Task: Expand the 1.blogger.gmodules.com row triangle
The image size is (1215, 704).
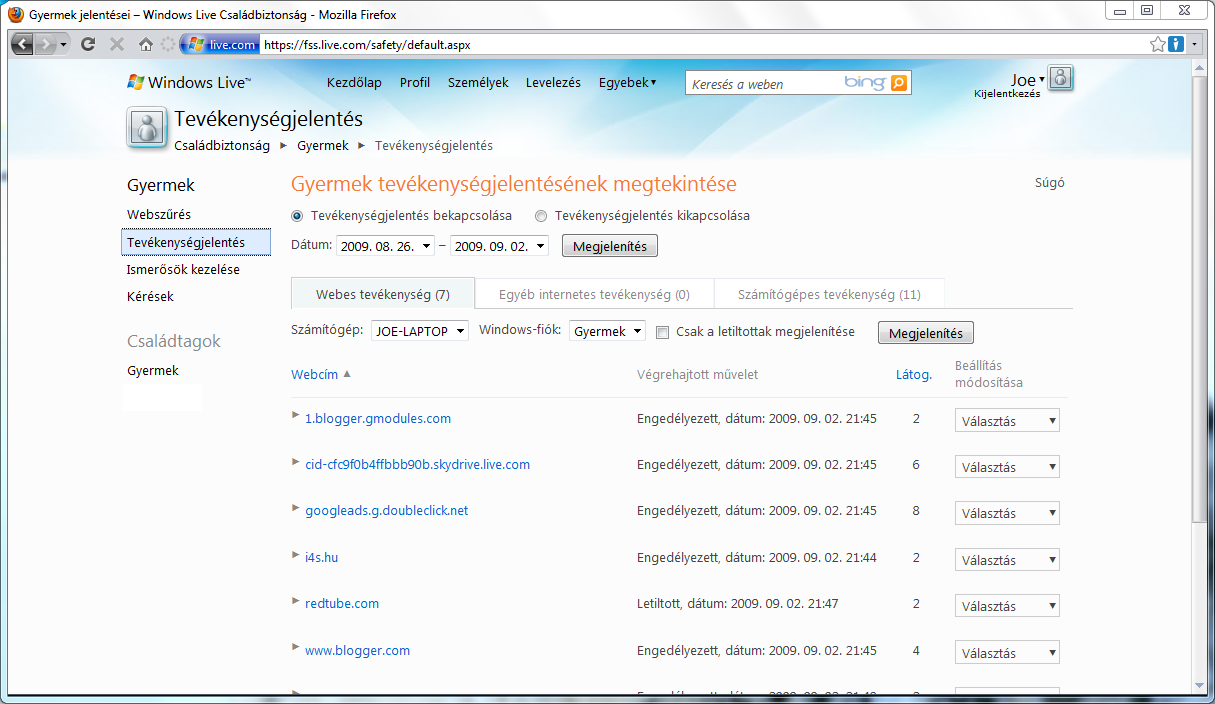Action: tap(295, 414)
